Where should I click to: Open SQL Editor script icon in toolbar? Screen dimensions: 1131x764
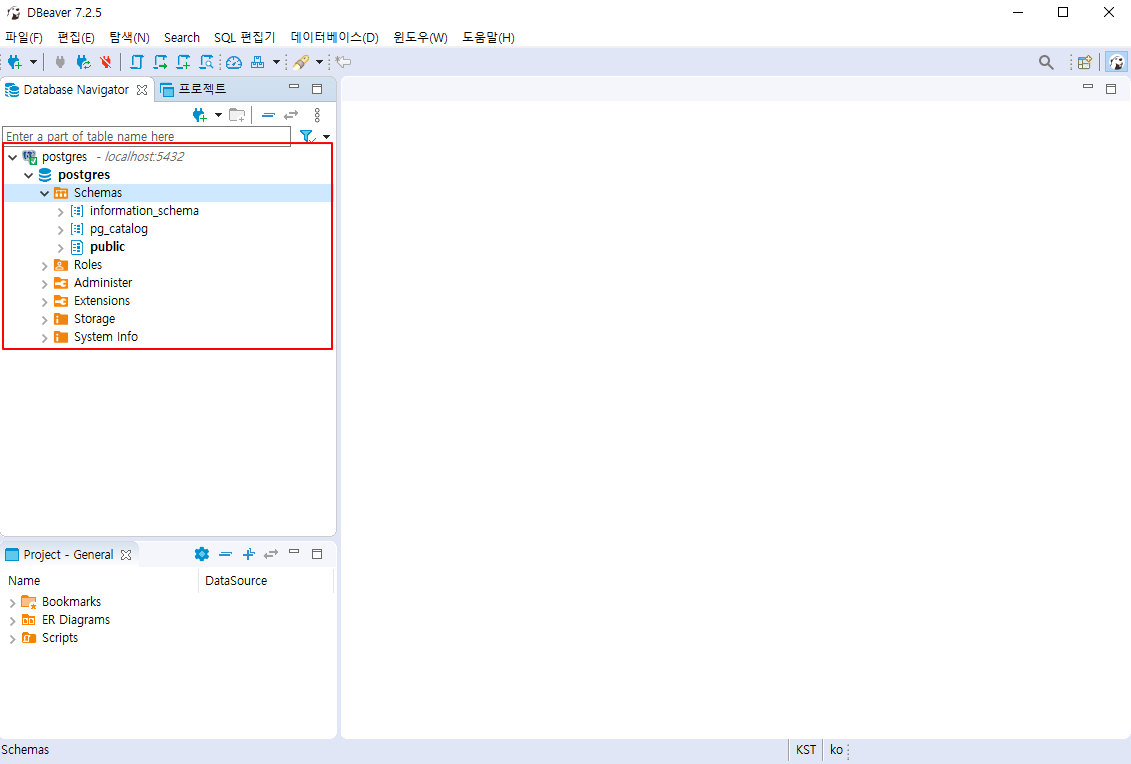136,62
